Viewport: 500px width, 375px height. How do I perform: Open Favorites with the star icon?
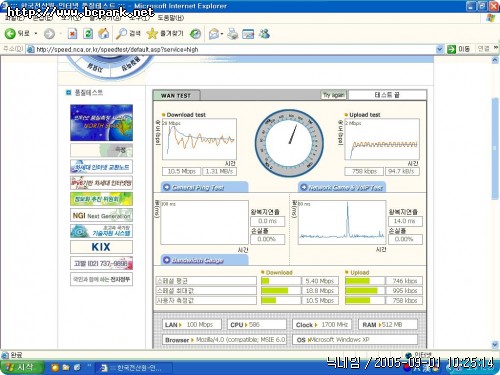tap(165, 33)
